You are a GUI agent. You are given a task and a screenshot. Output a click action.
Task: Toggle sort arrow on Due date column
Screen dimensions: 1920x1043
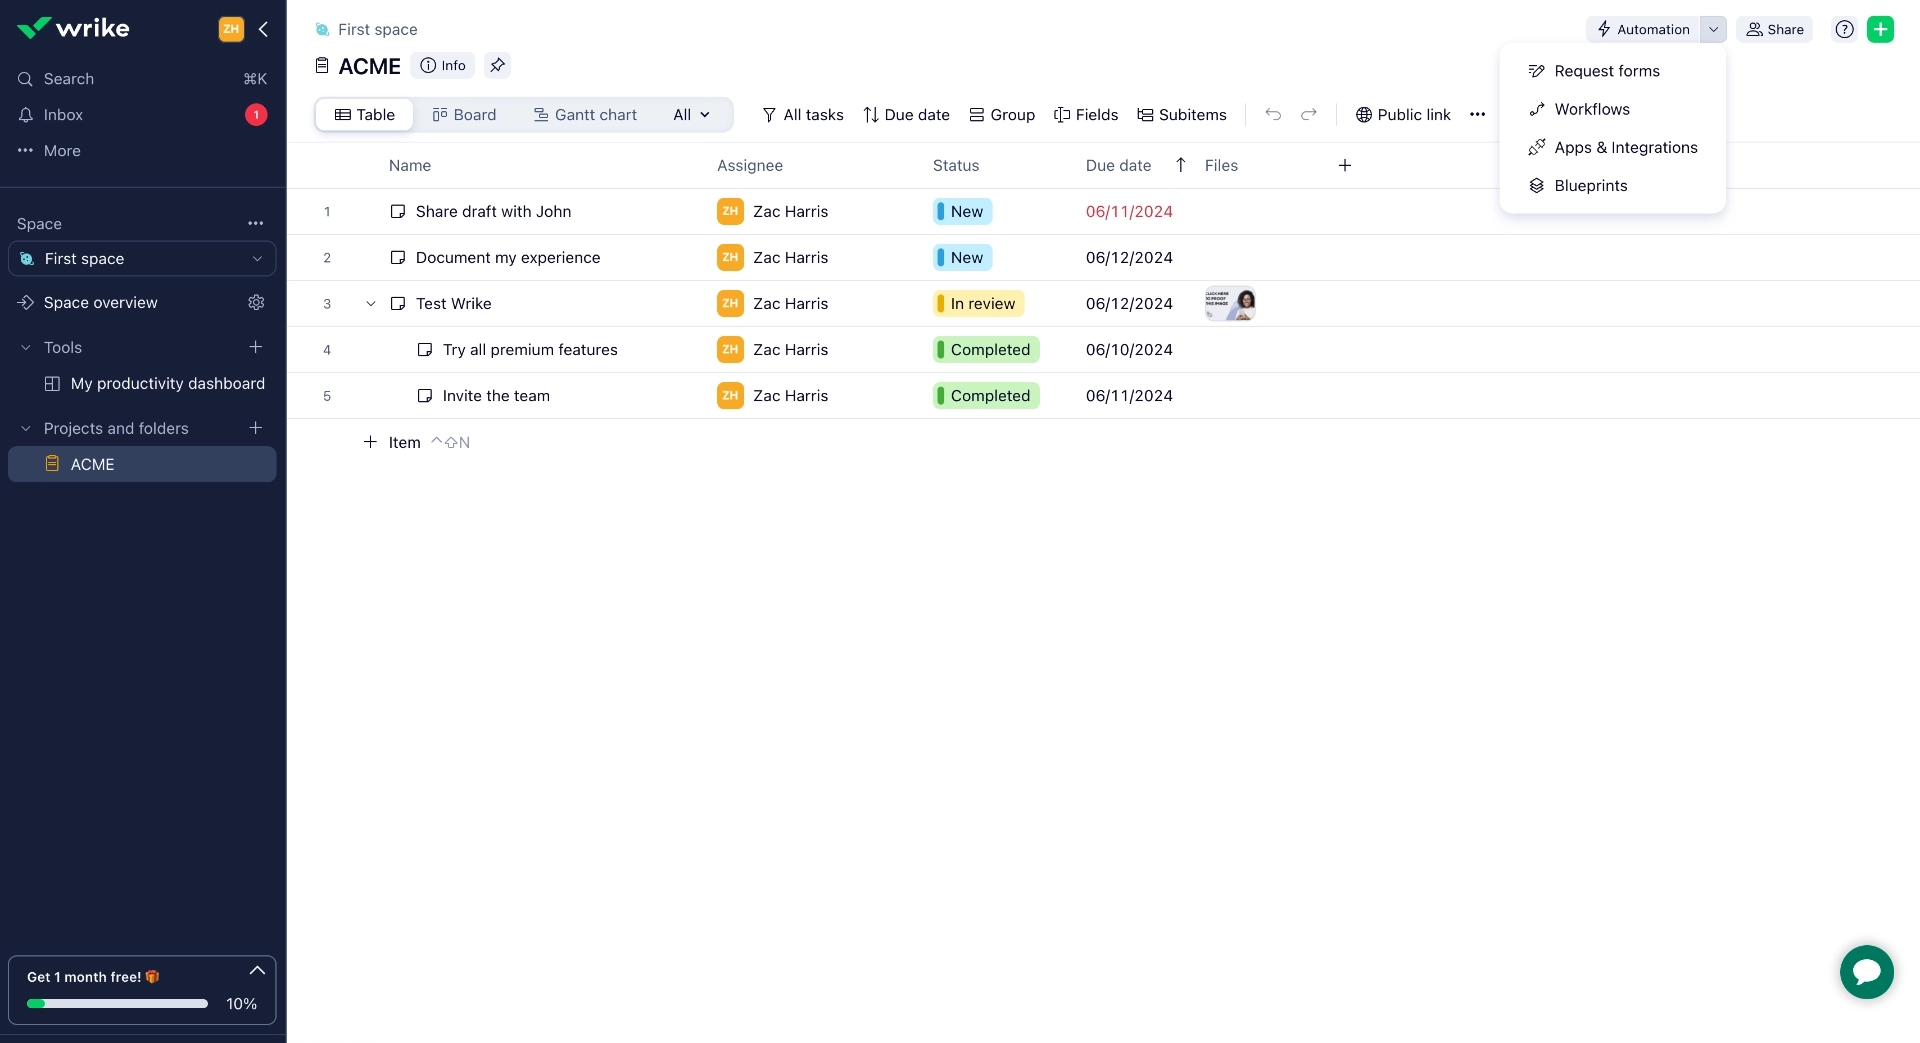(1181, 166)
